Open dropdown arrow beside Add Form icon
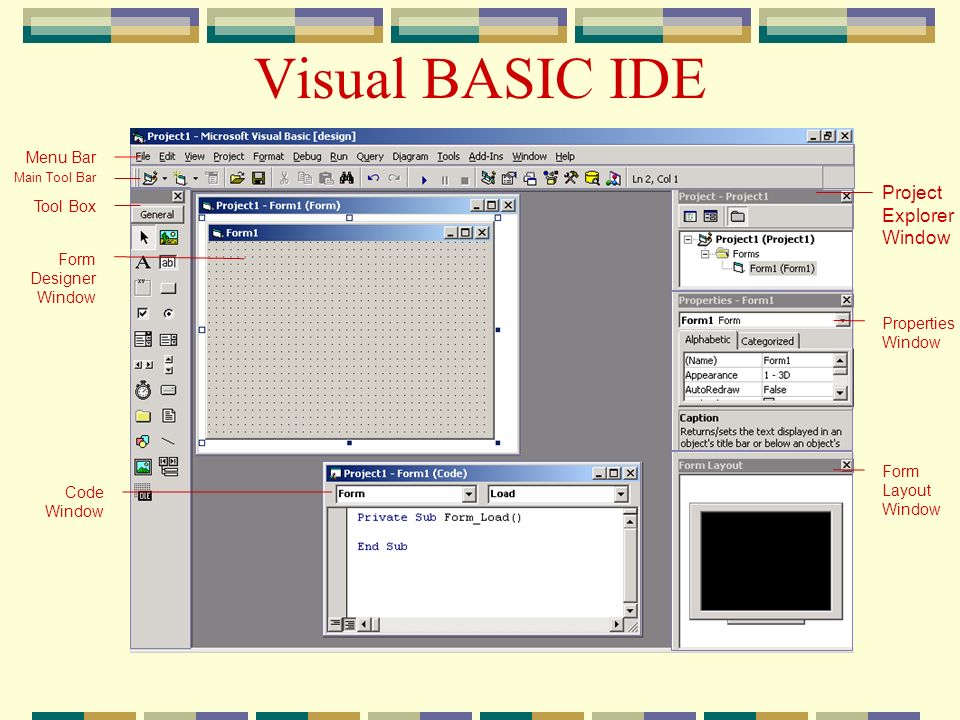 point(195,179)
